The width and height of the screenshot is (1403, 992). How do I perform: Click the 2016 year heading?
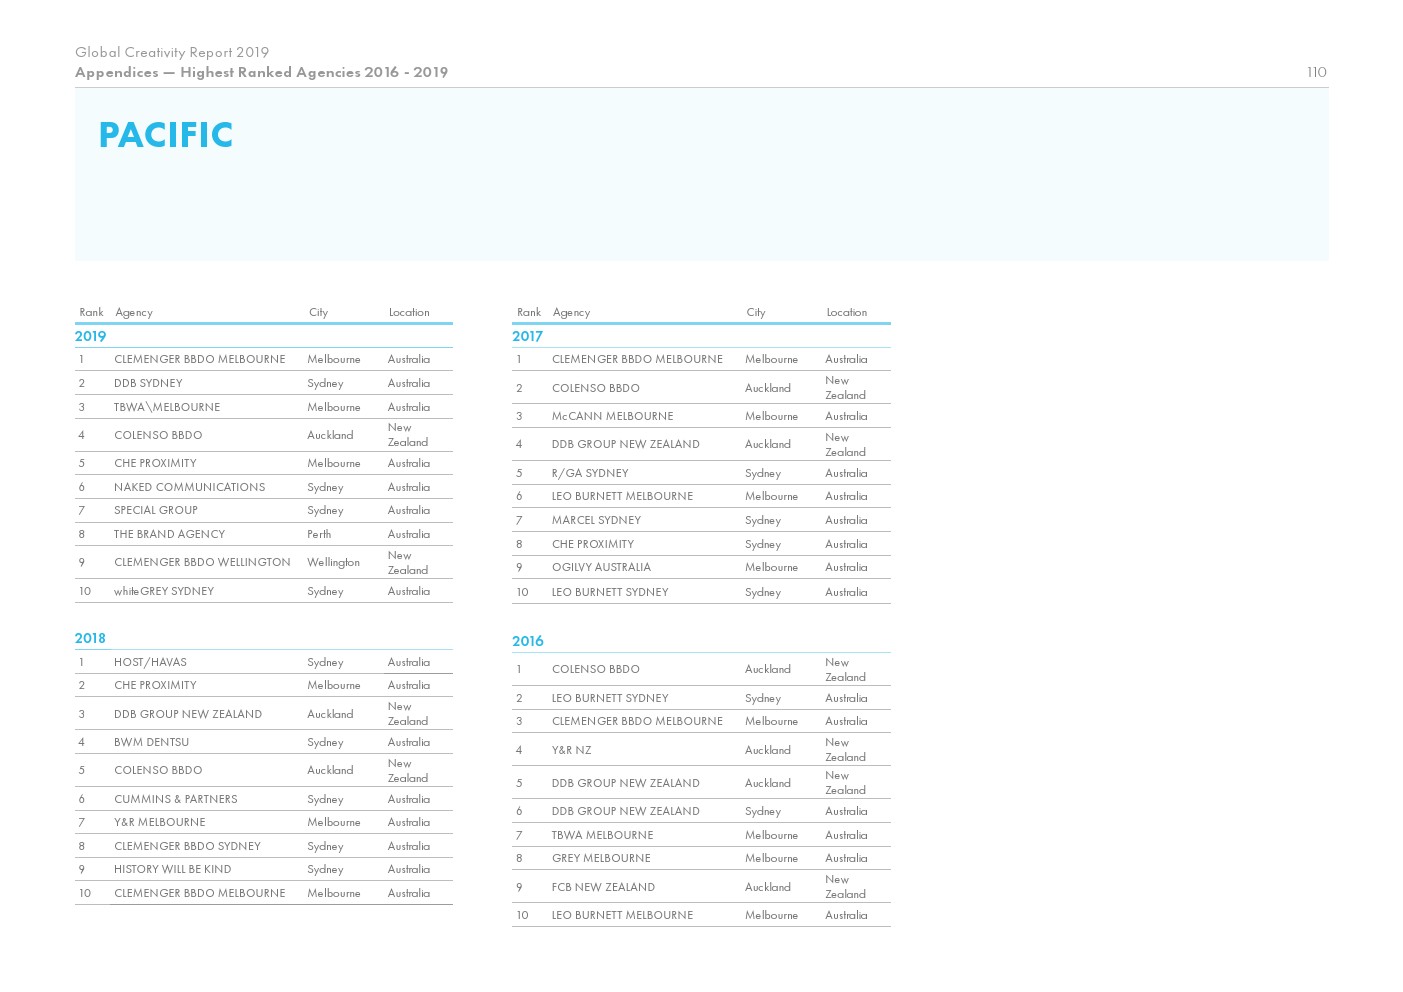(528, 641)
